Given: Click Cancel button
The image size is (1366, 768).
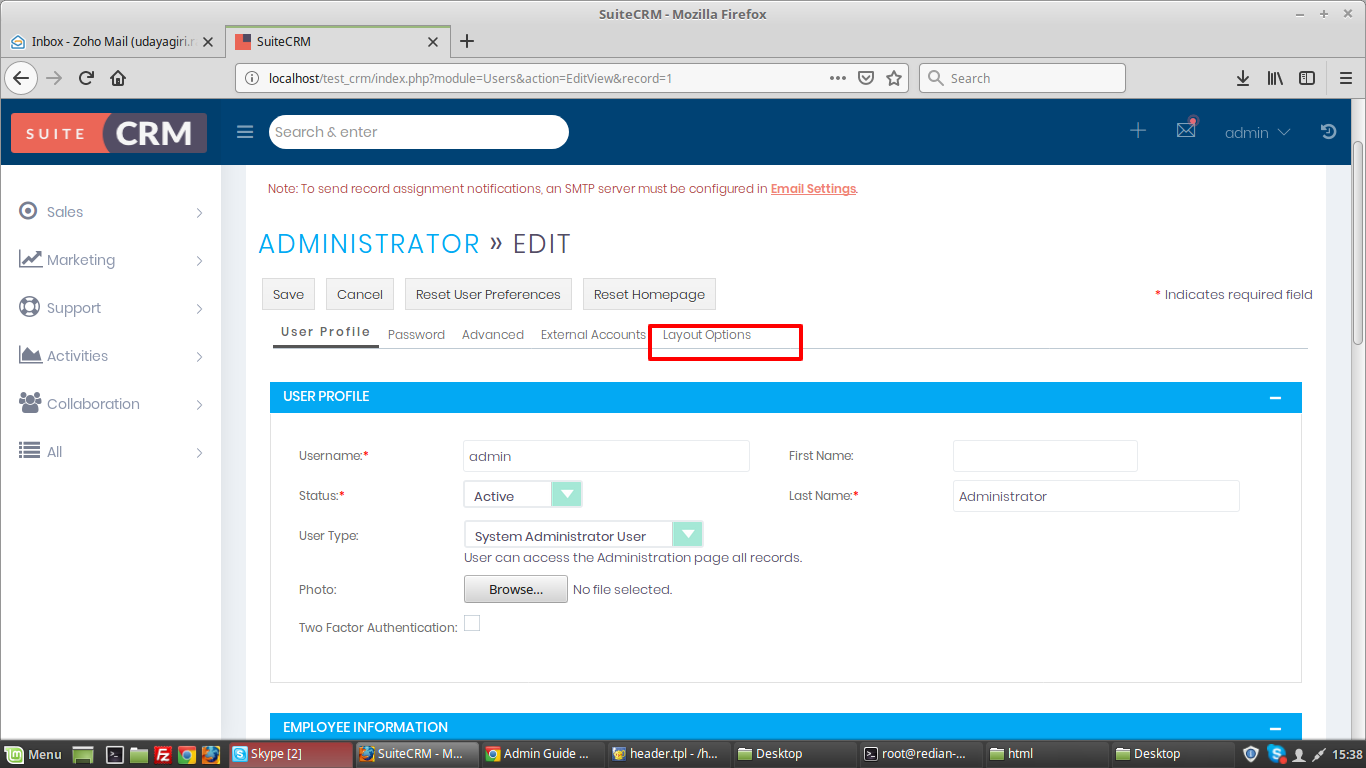Looking at the screenshot, I should [x=360, y=294].
